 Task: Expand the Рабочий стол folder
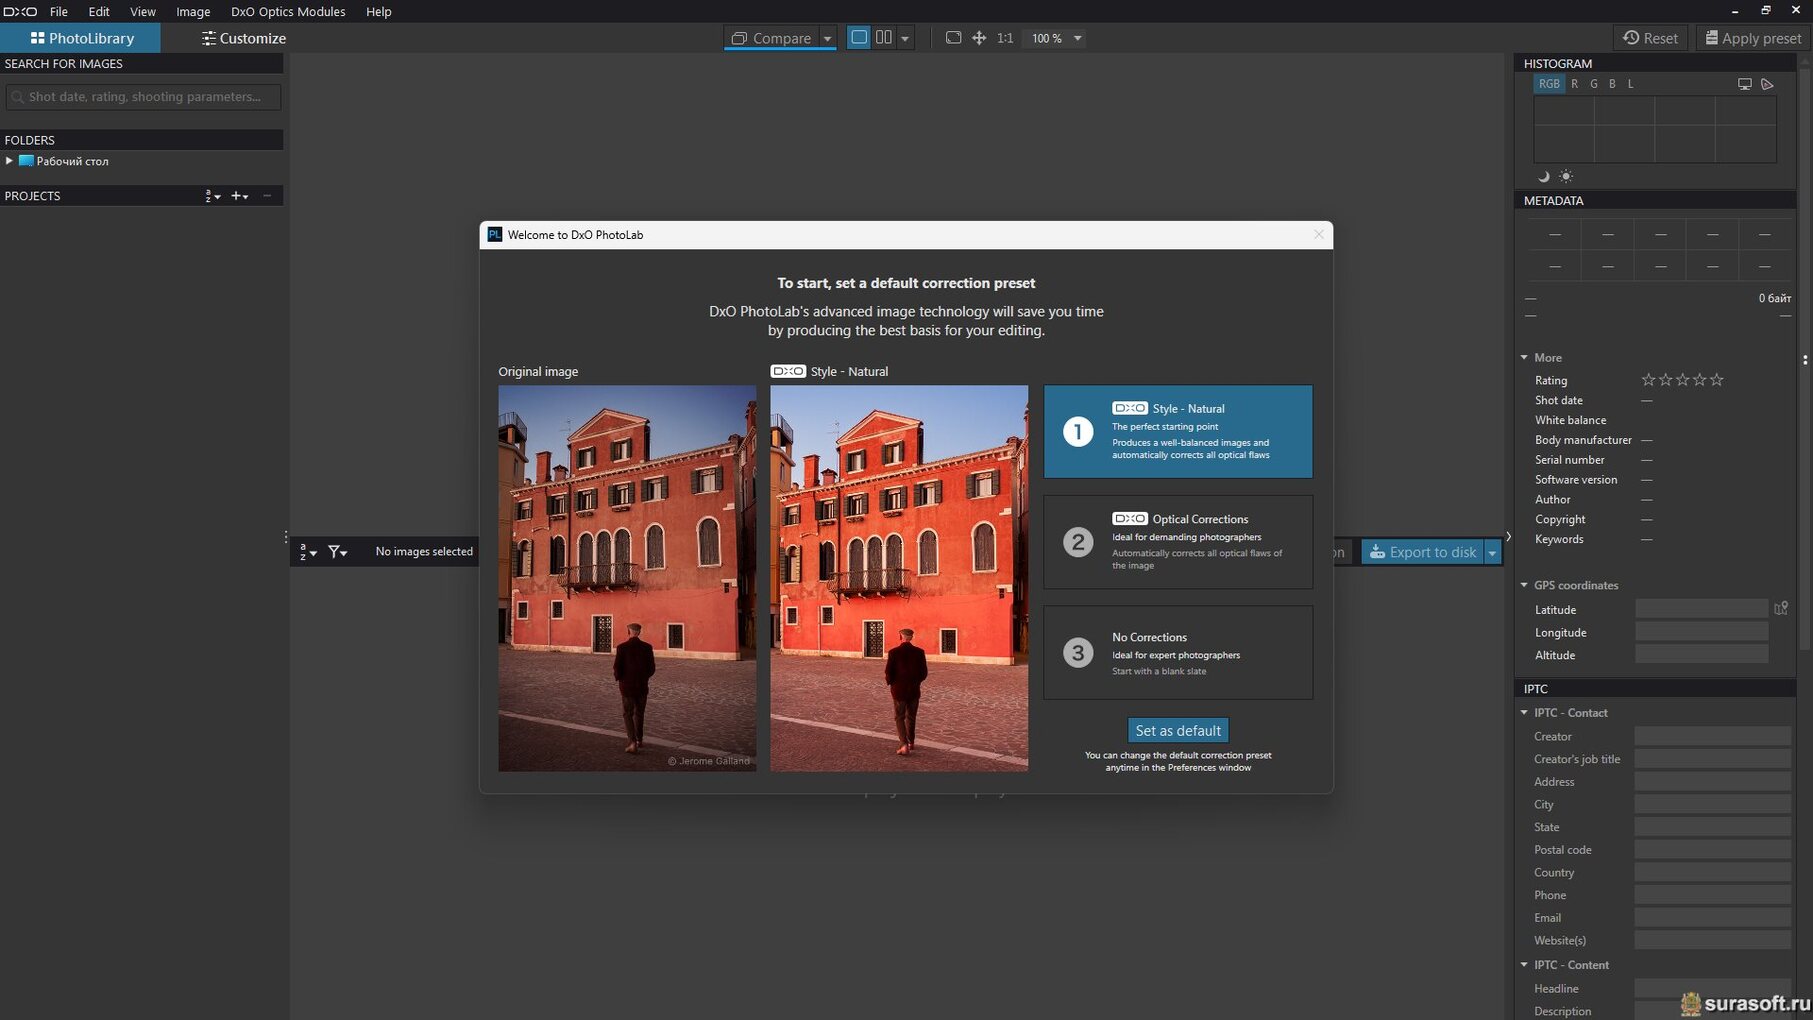coord(9,161)
